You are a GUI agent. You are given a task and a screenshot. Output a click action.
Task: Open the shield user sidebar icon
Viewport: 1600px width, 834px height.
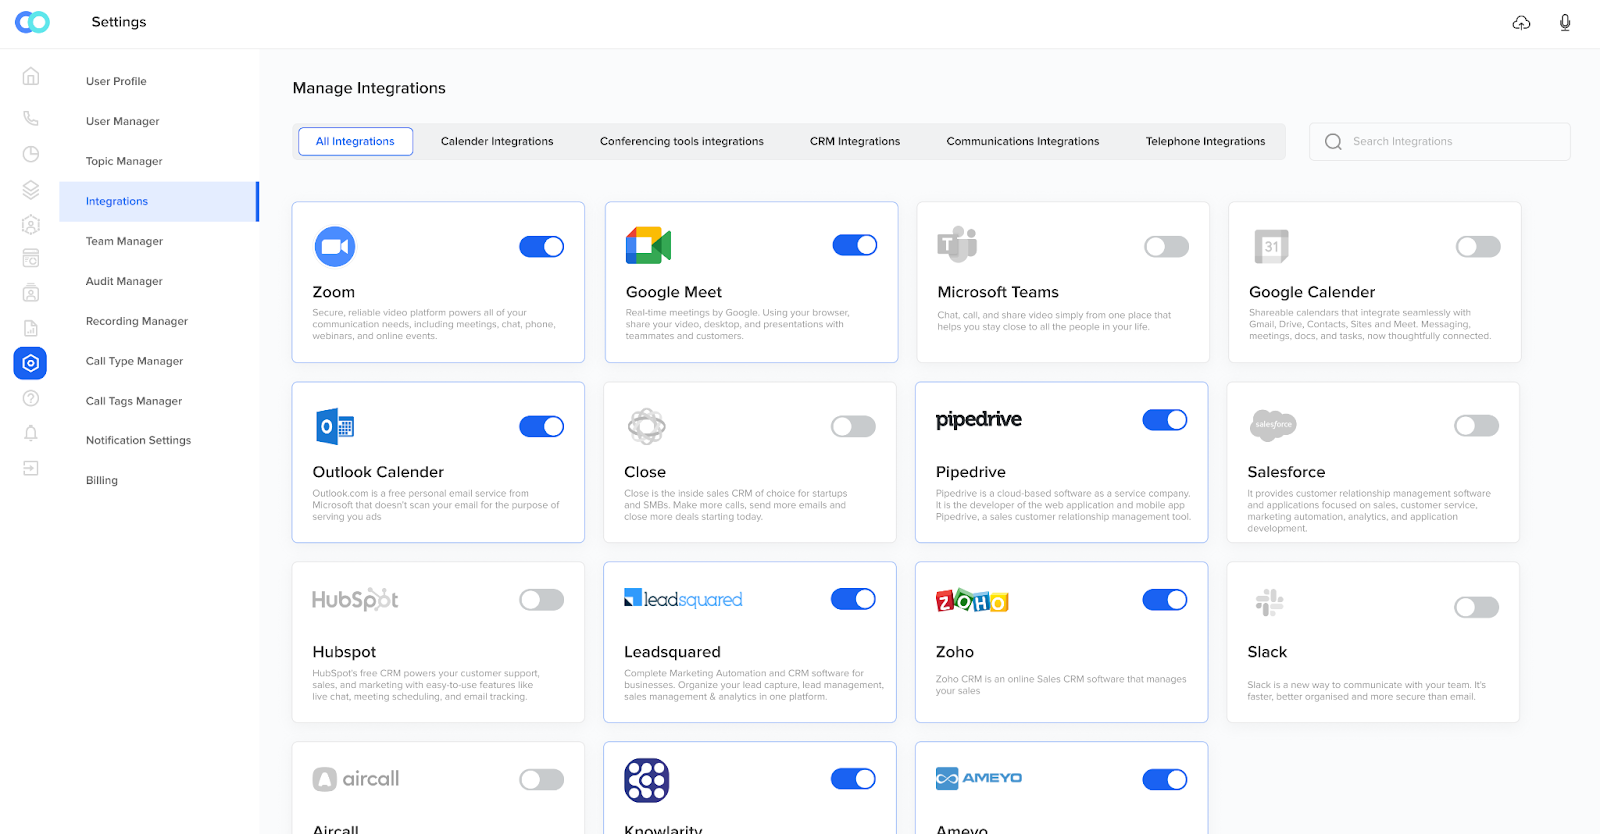pos(31,225)
